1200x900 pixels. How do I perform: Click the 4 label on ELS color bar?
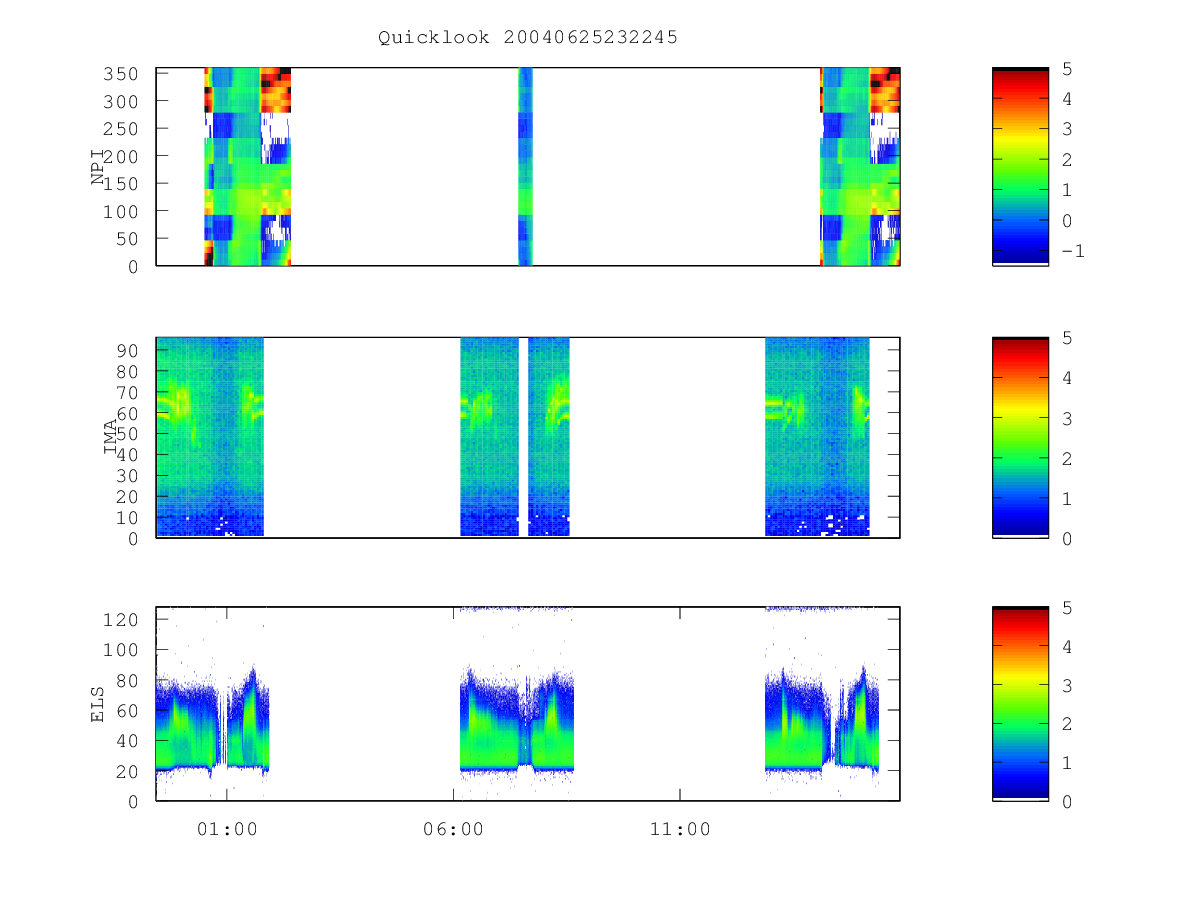tap(1066, 646)
